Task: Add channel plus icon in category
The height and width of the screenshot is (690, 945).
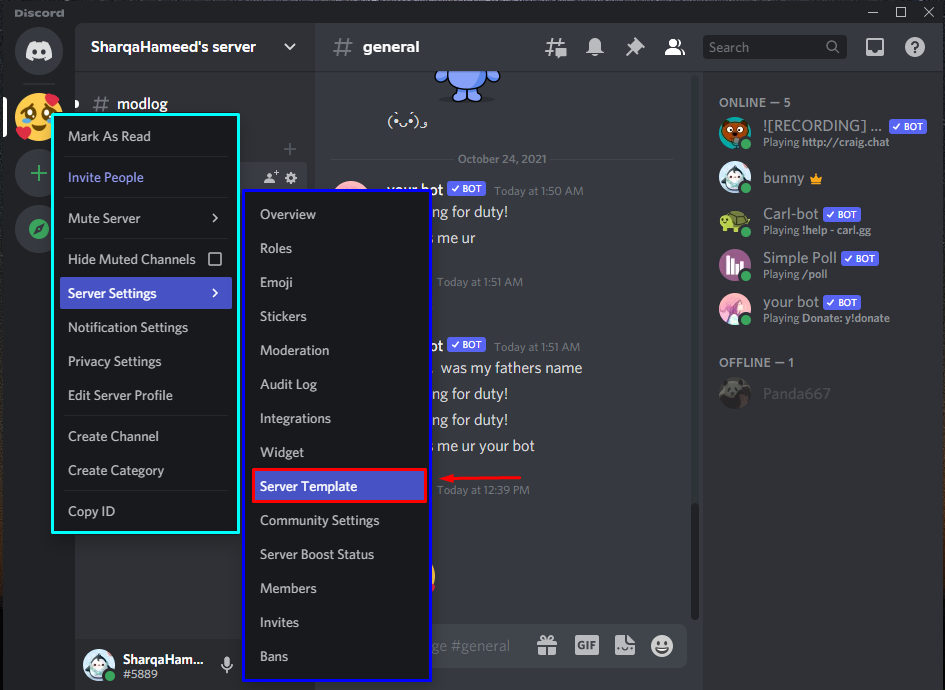Action: coord(290,149)
